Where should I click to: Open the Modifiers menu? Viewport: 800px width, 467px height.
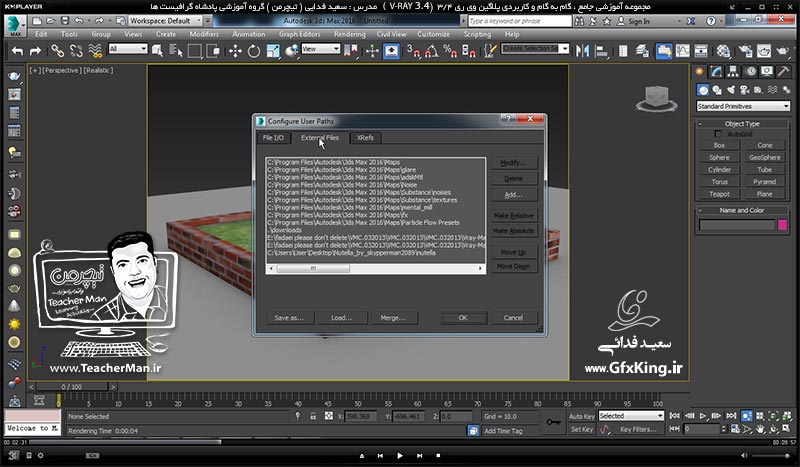tap(204, 34)
